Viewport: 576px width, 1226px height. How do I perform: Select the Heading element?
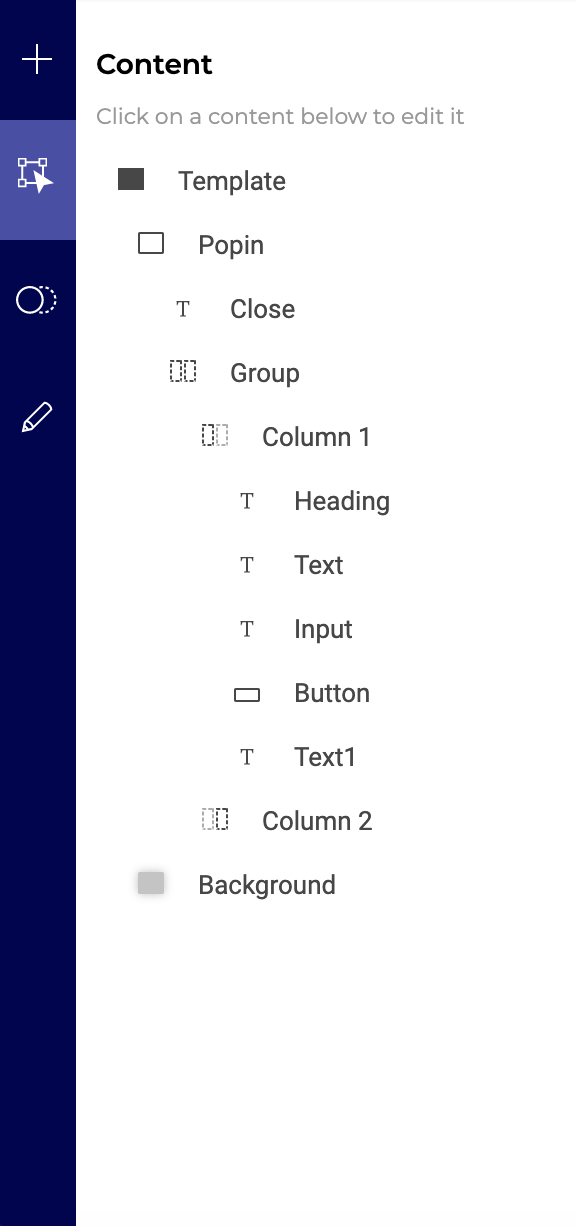point(342,501)
